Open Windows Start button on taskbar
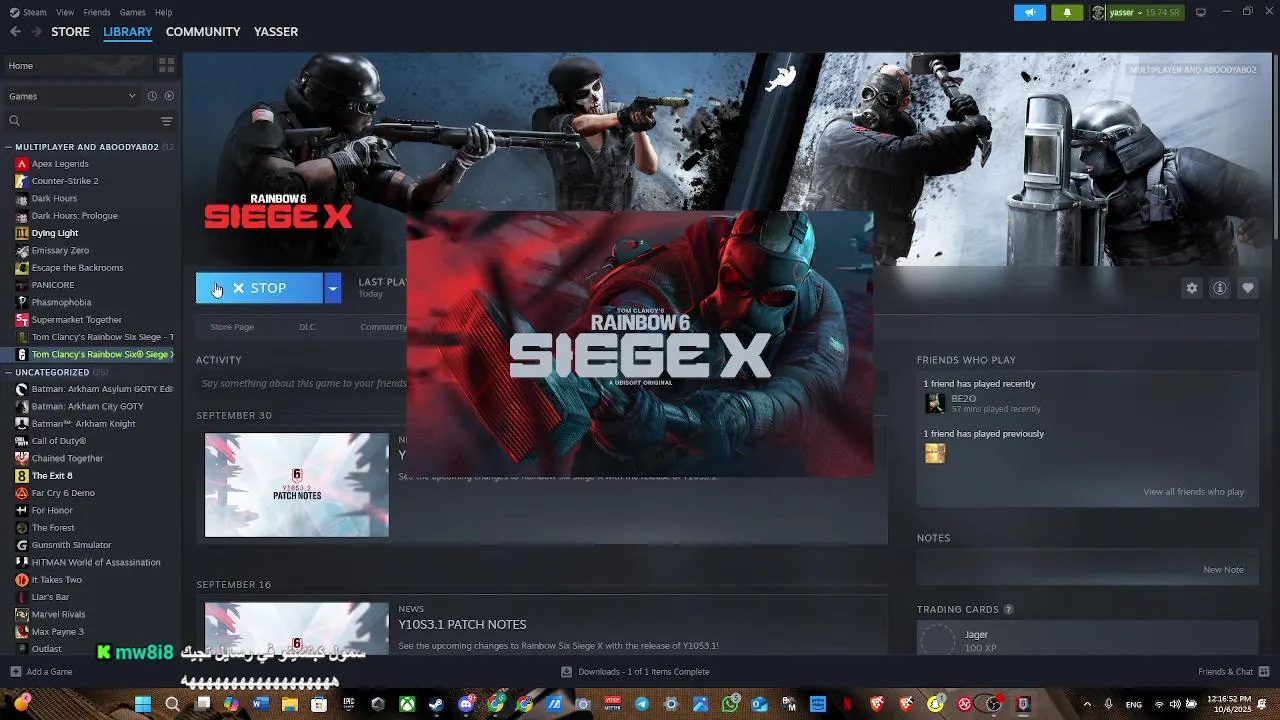Viewport: 1280px width, 720px height. tap(143, 704)
